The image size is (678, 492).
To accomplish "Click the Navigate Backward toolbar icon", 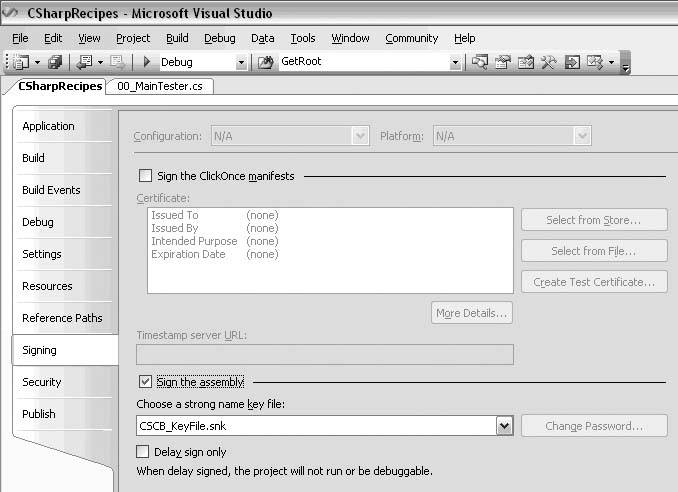I will 83,62.
